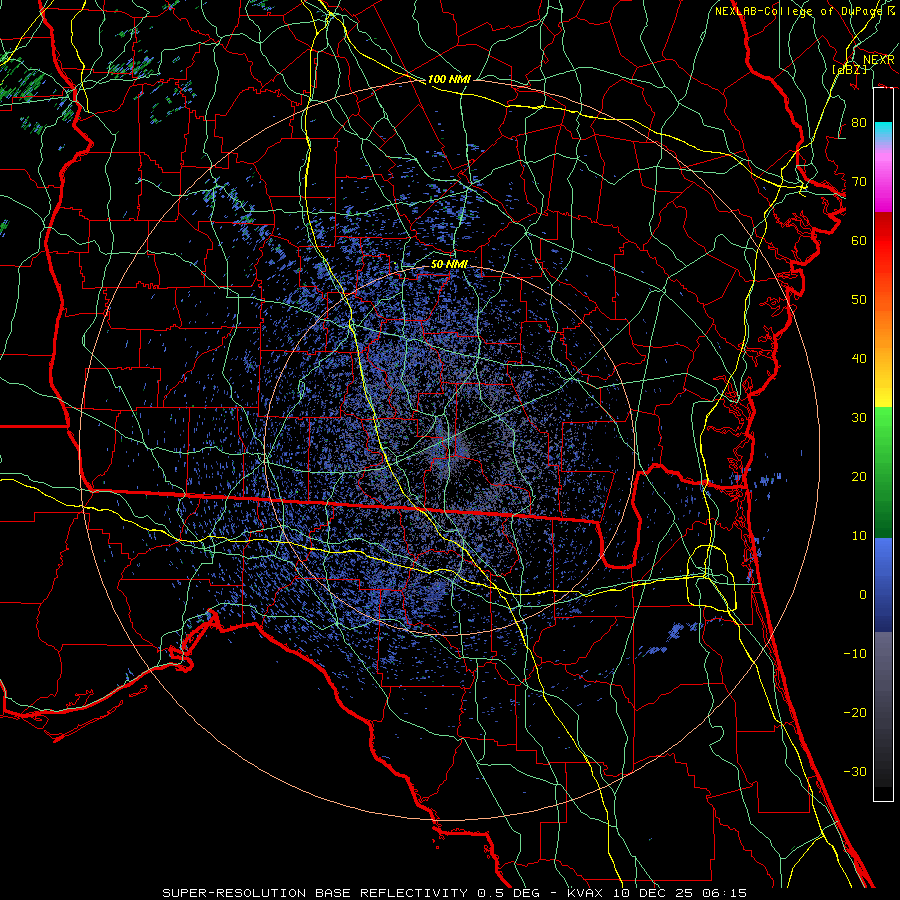
Task: Click the 20 value on color scale
Action: pos(859,477)
